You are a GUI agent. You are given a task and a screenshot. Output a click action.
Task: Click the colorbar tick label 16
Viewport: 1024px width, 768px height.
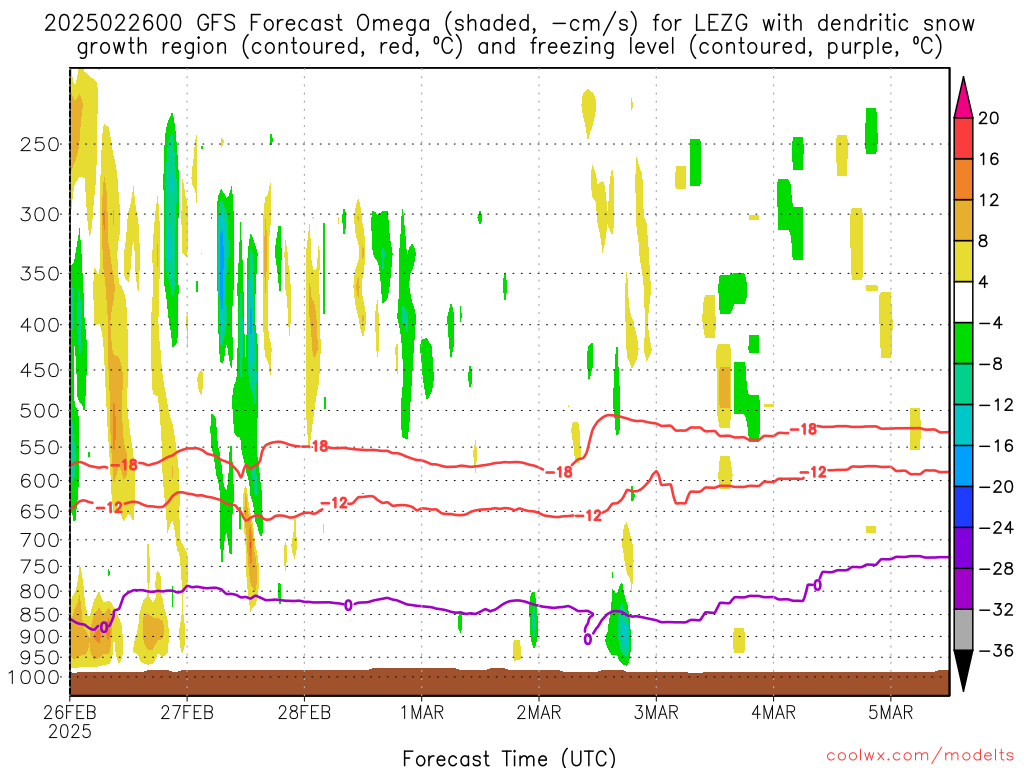[x=989, y=159]
